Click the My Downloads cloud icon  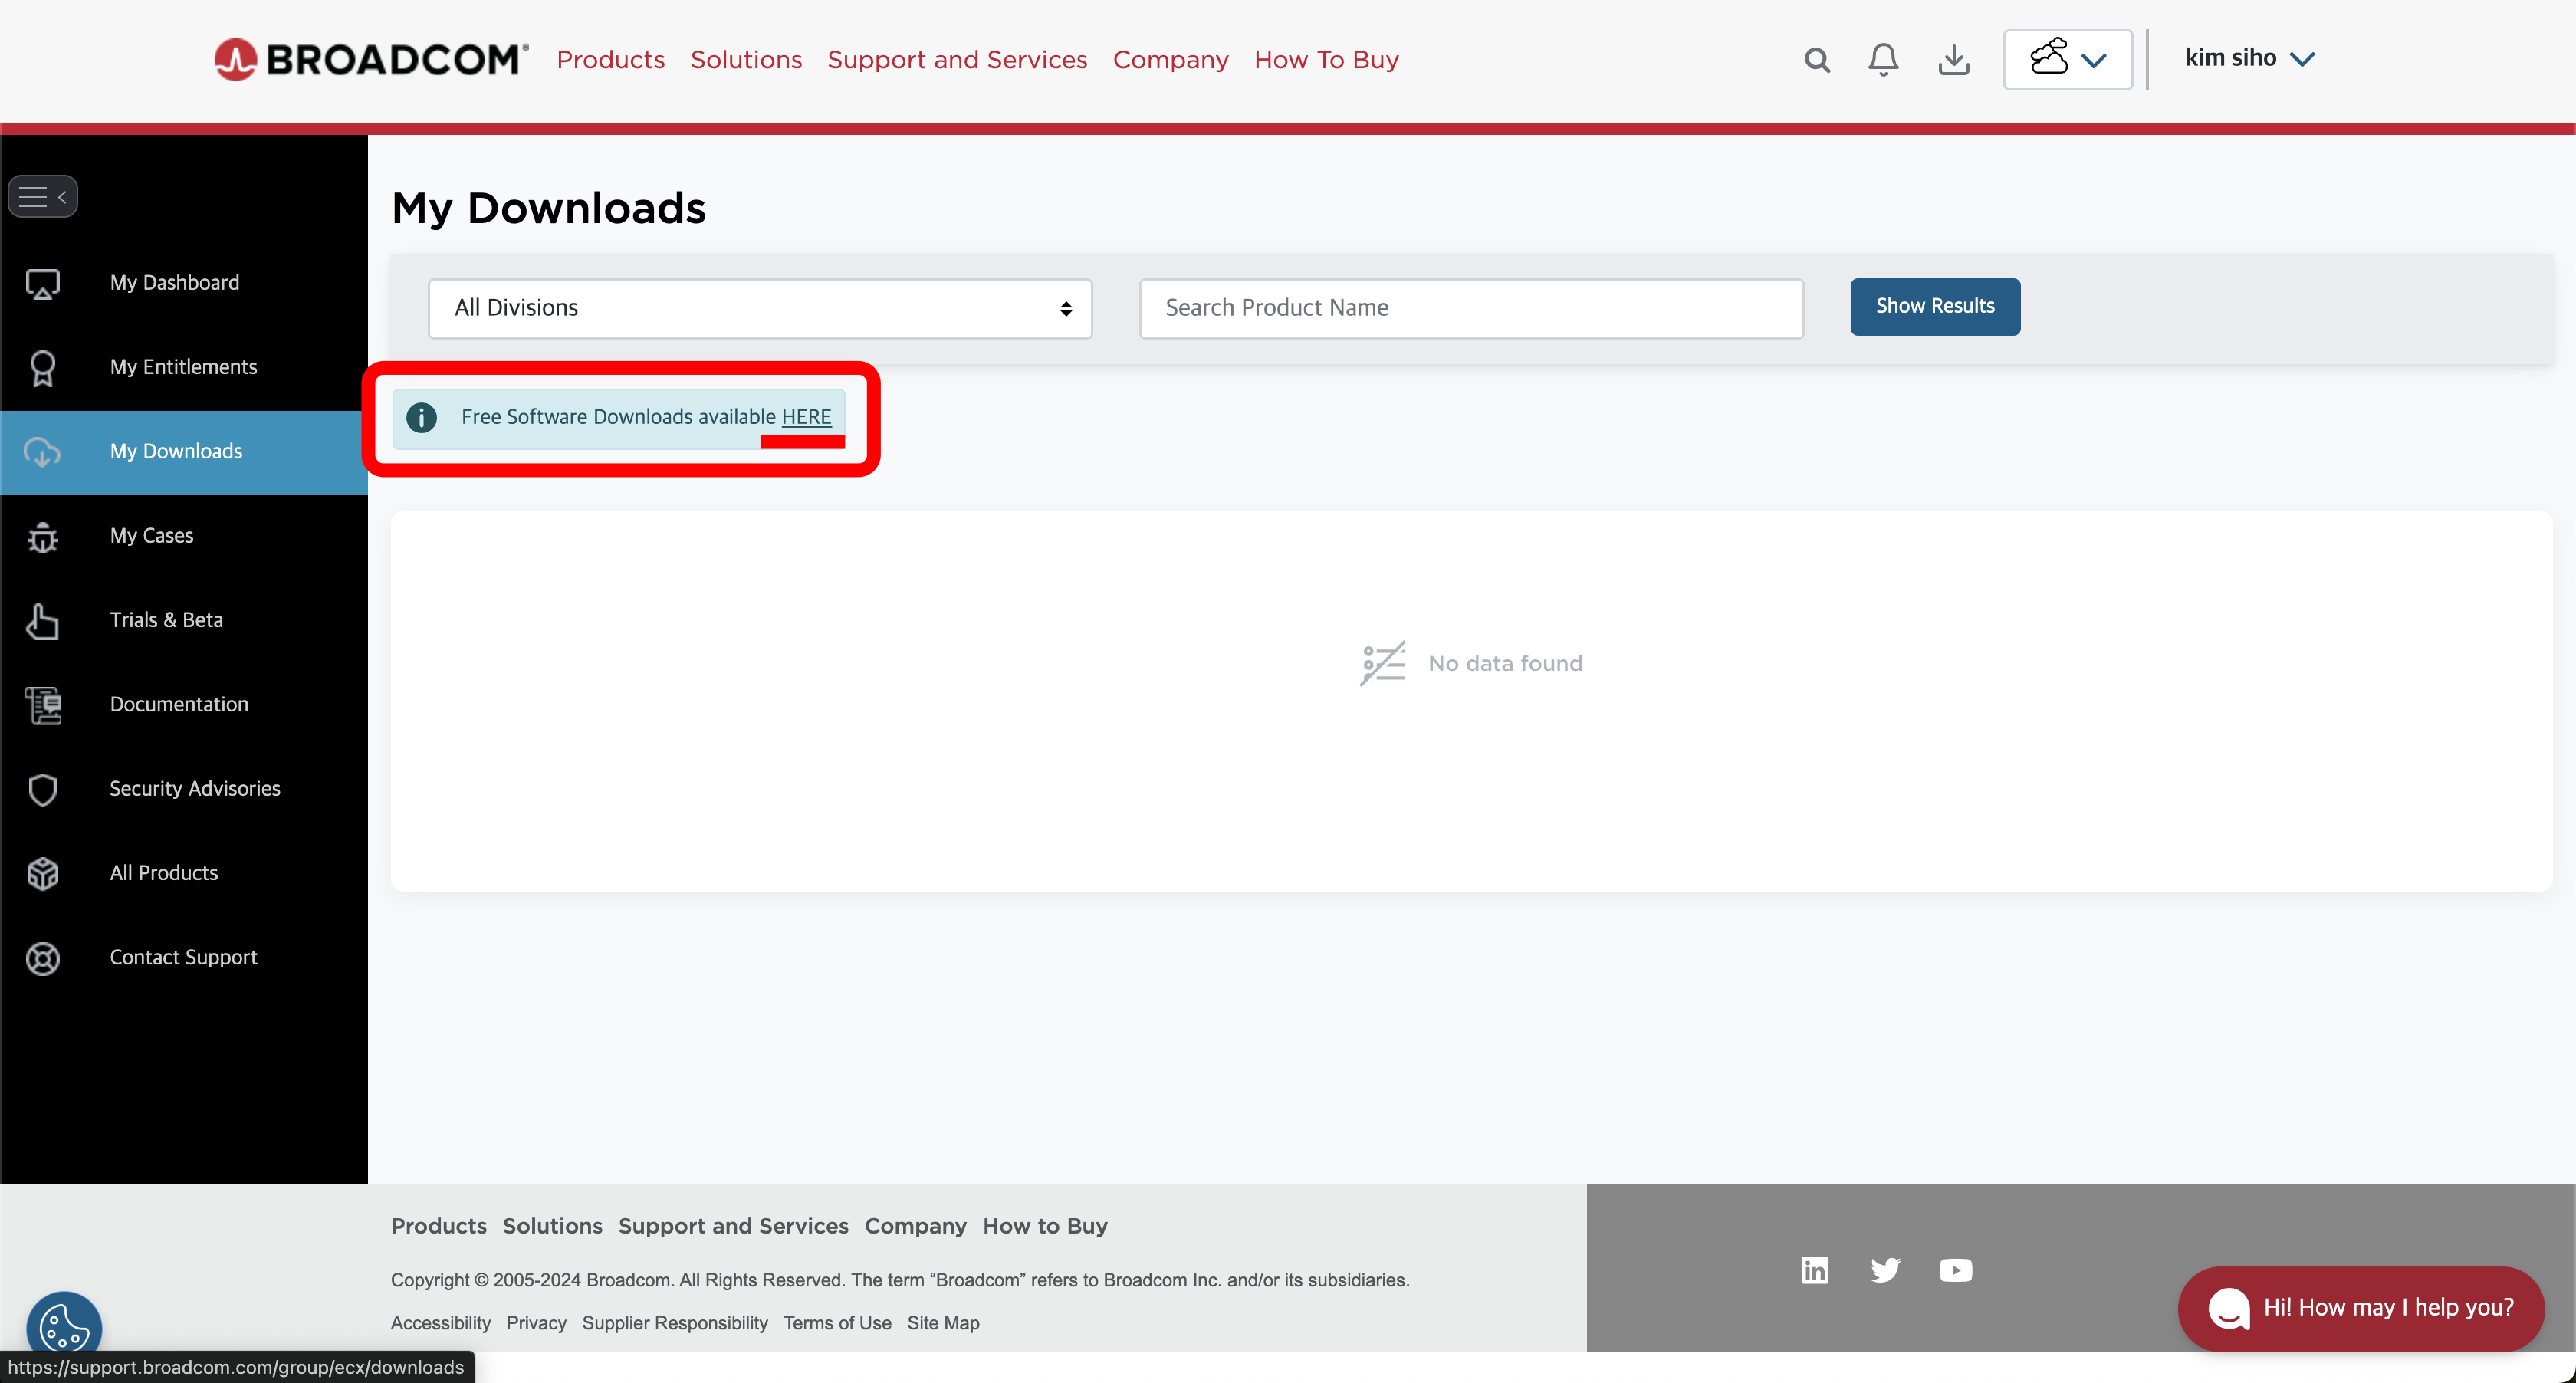point(43,452)
